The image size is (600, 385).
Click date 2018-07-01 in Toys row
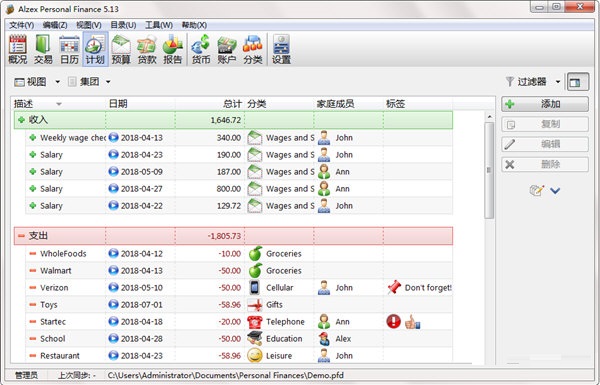click(142, 305)
